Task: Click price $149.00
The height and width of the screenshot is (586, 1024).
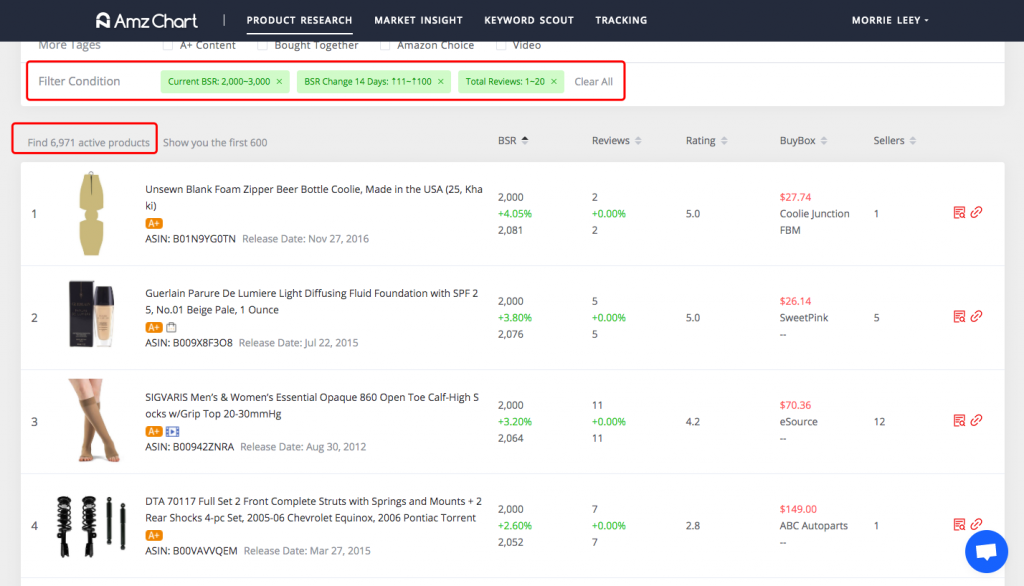Action: click(x=798, y=508)
